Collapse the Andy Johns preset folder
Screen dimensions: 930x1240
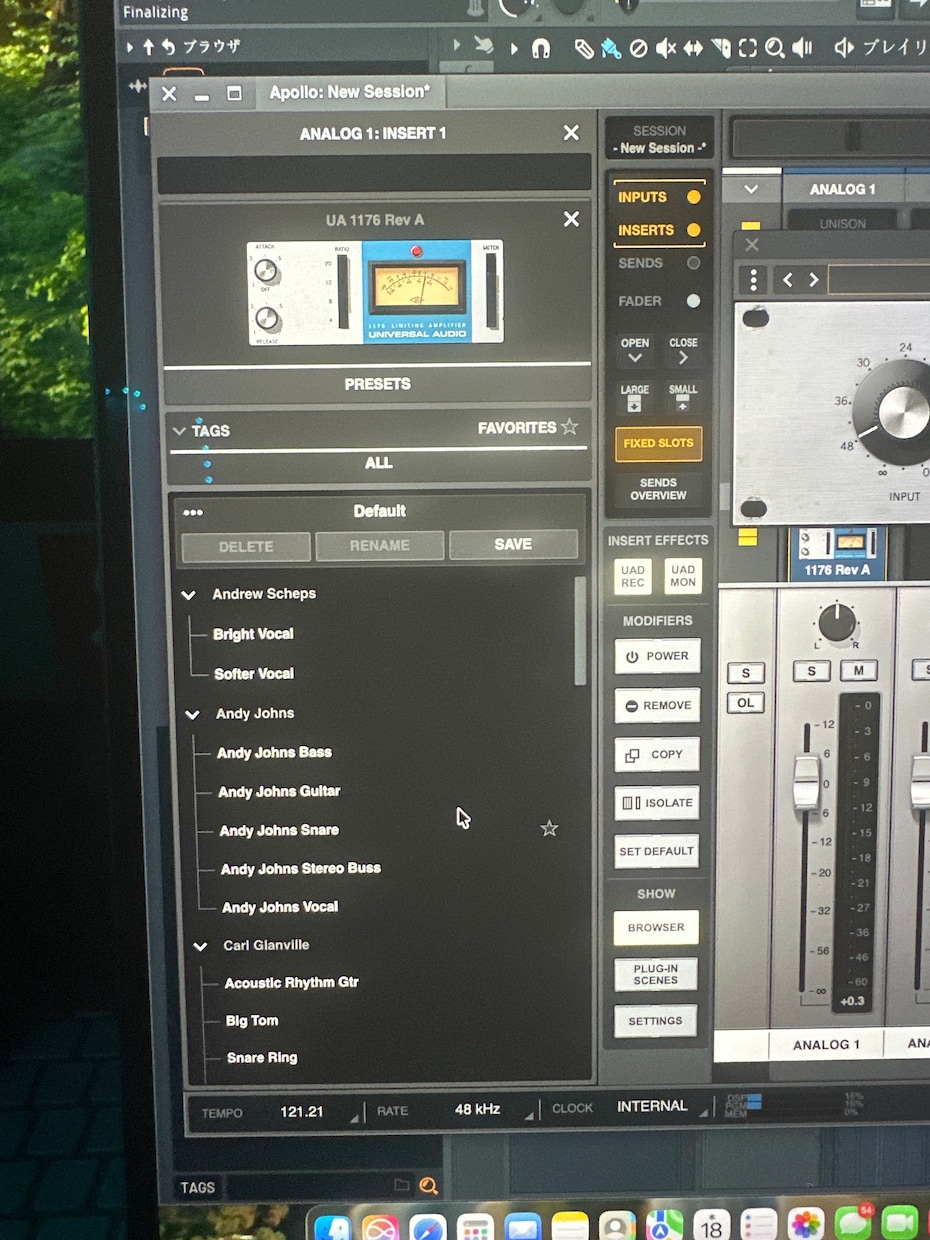pyautogui.click(x=192, y=714)
